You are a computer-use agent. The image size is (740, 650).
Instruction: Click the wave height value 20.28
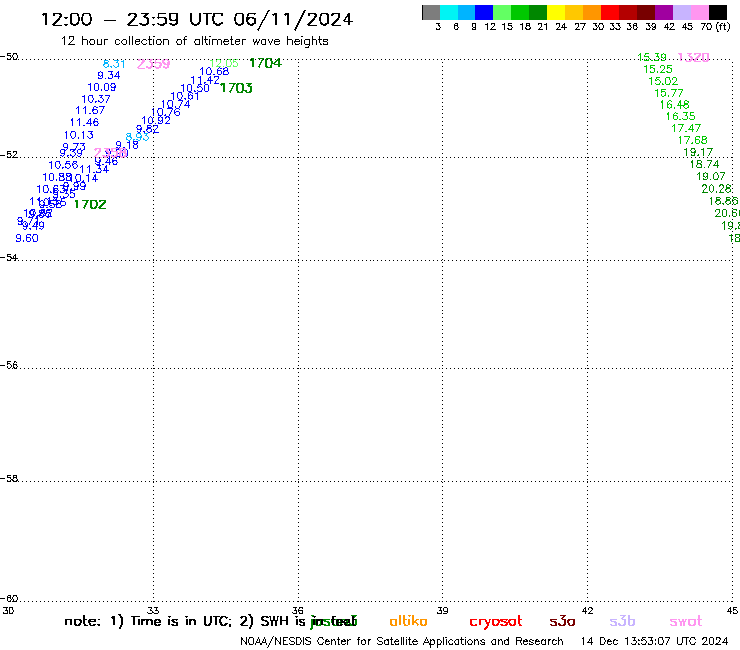click(717, 189)
